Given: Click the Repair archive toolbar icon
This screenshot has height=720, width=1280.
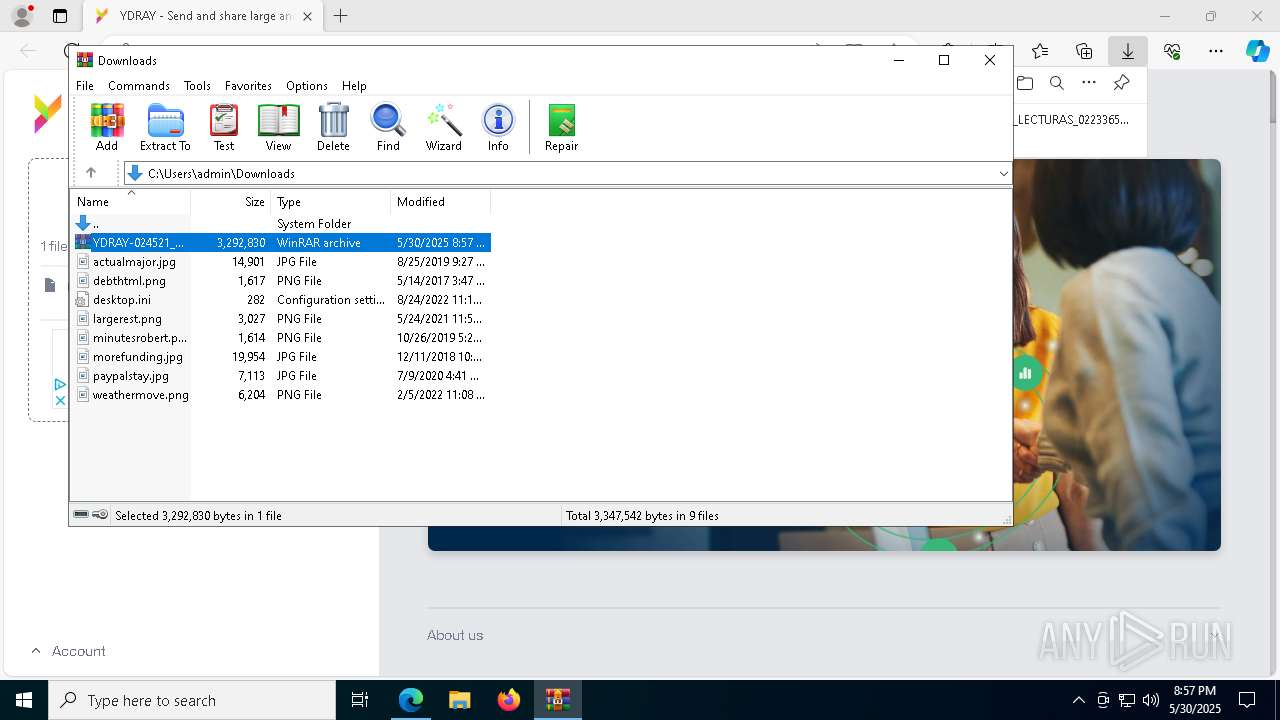Looking at the screenshot, I should 561,127.
